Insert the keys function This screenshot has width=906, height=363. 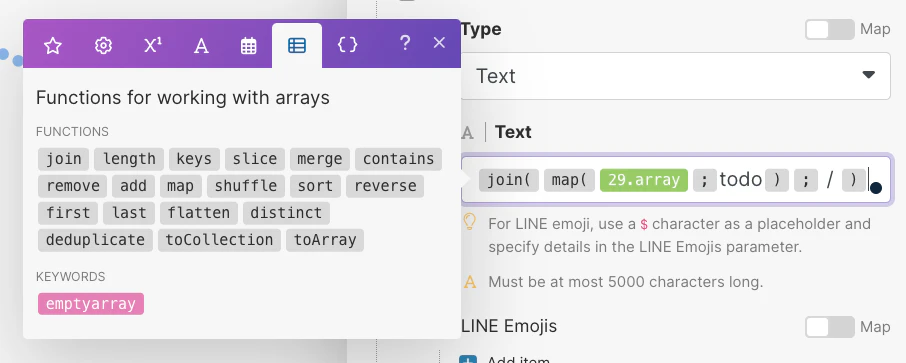pos(194,159)
